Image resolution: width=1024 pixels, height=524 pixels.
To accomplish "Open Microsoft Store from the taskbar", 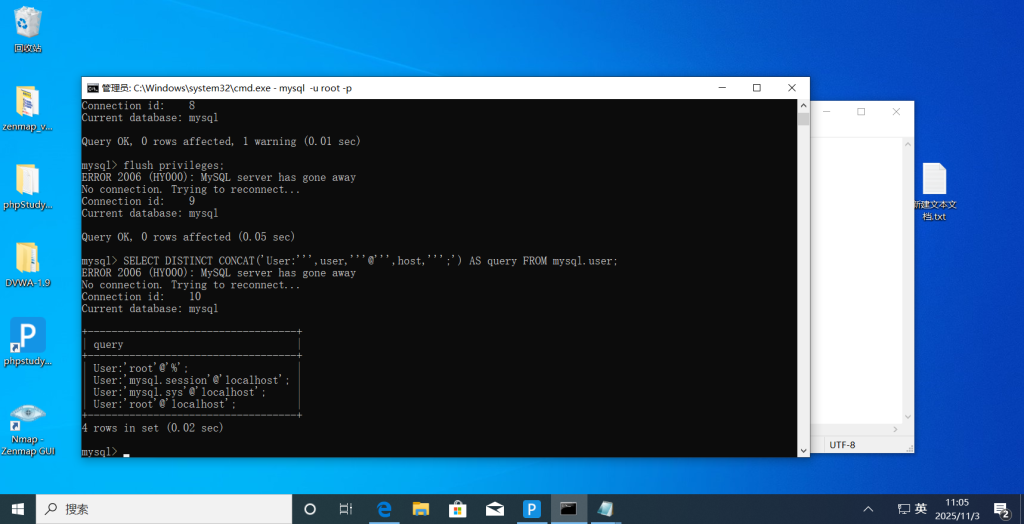I will pyautogui.click(x=458, y=509).
